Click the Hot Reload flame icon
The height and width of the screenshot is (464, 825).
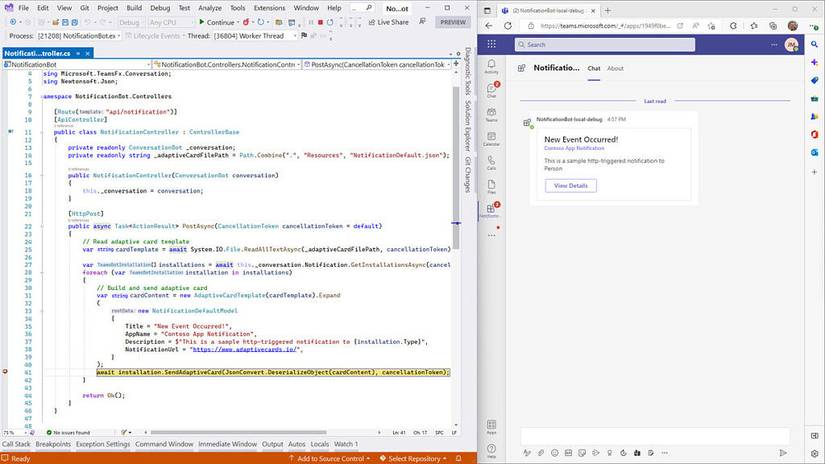click(x=246, y=23)
